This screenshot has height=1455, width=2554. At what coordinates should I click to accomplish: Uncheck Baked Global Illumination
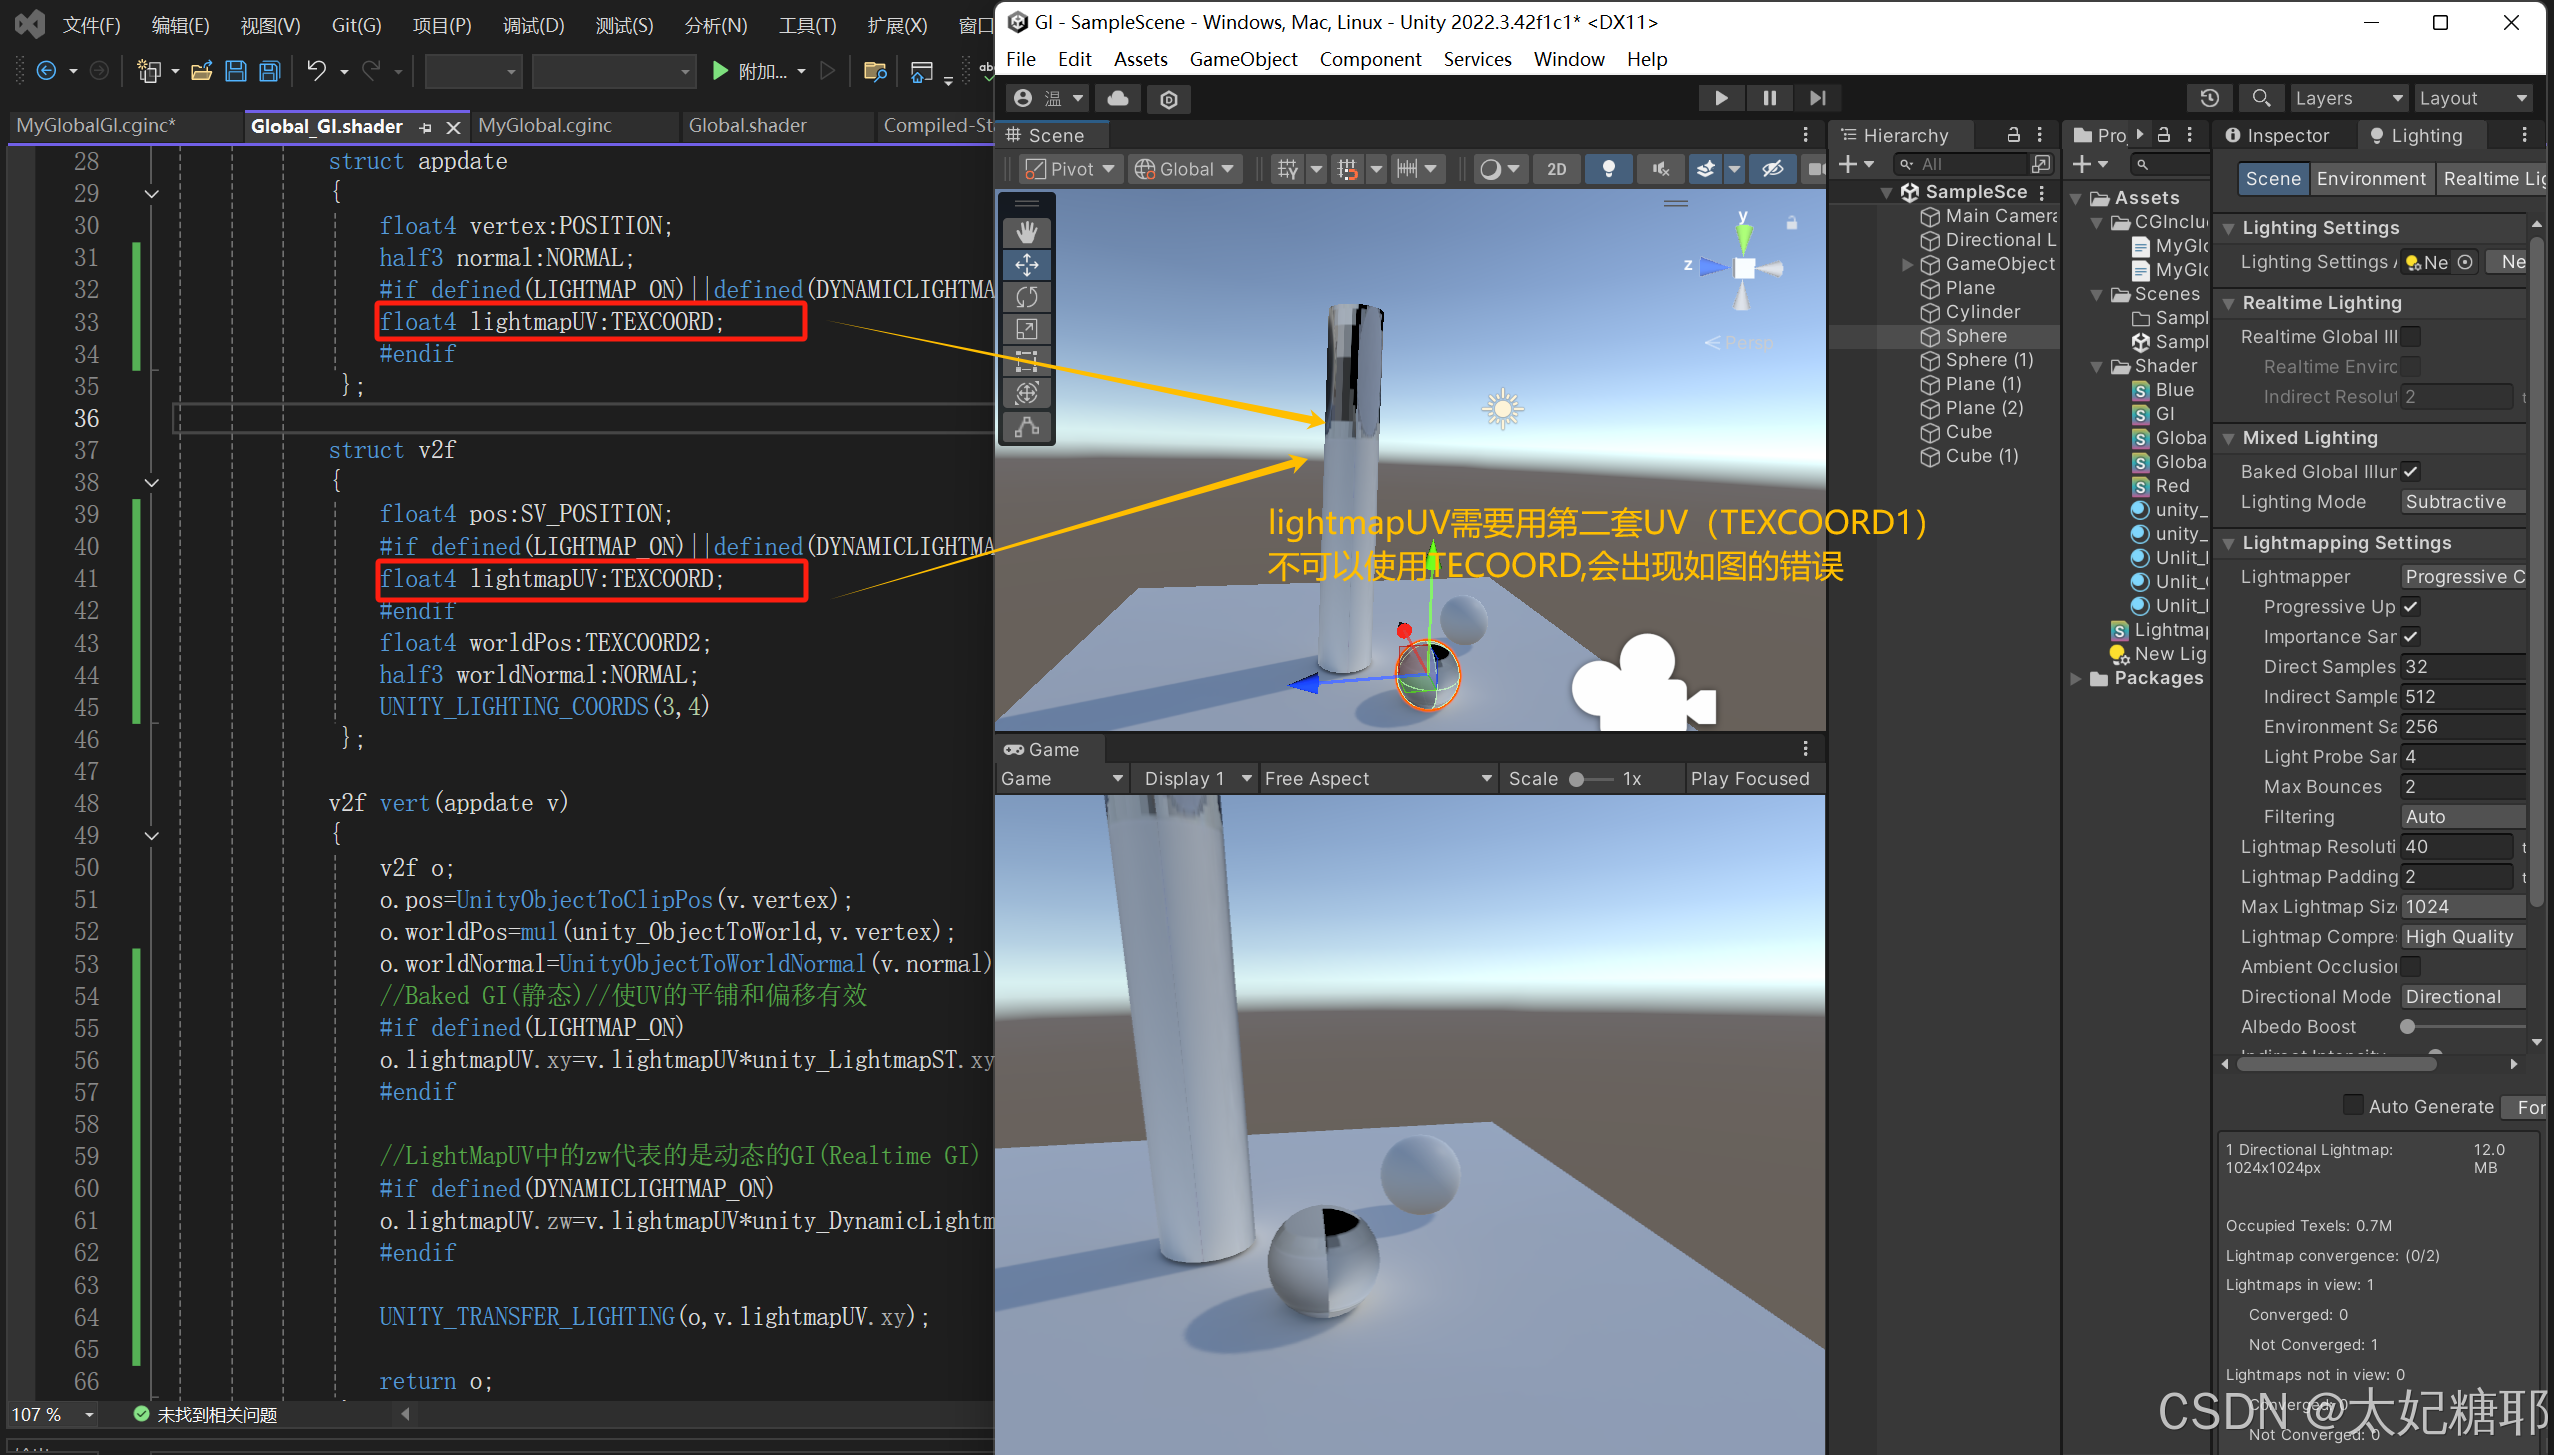click(x=2411, y=471)
